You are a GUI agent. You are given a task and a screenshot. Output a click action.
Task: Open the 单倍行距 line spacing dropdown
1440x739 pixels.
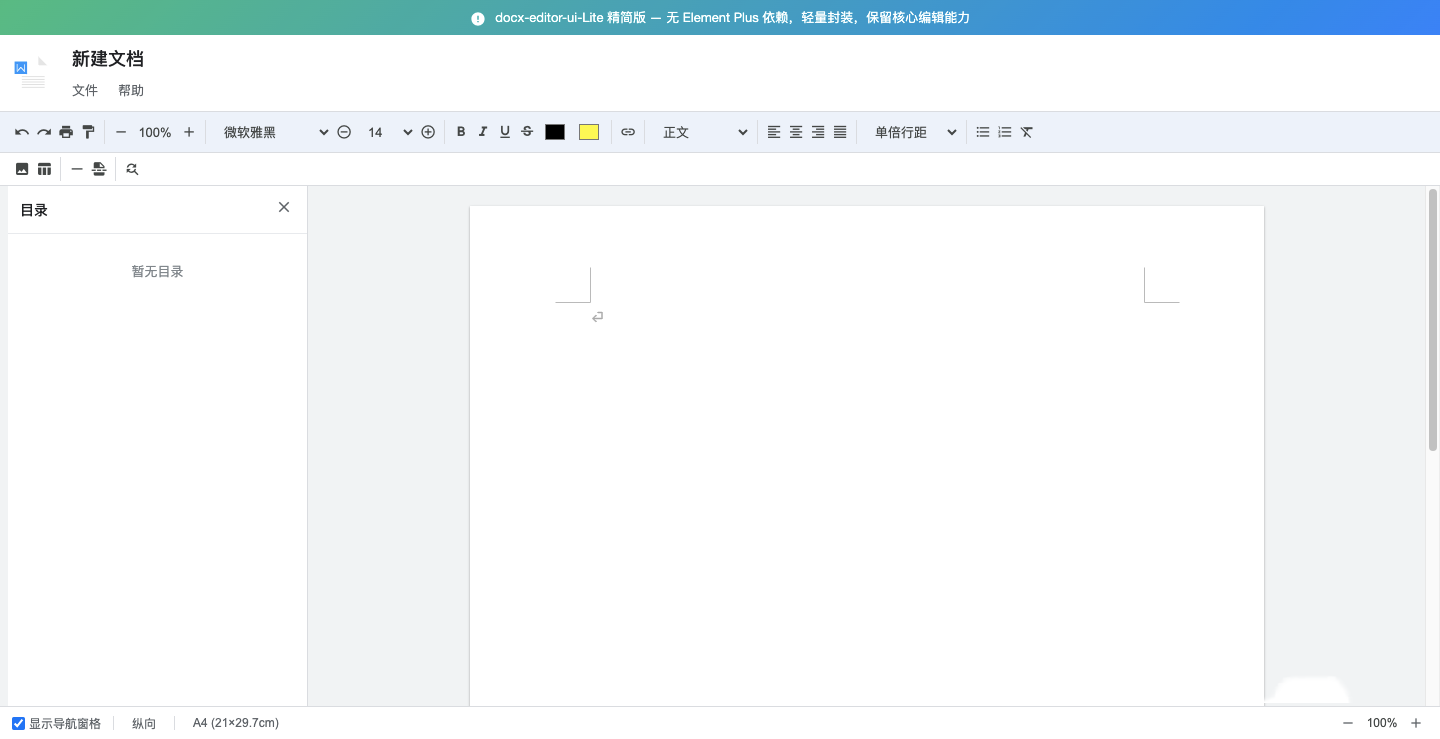(915, 132)
